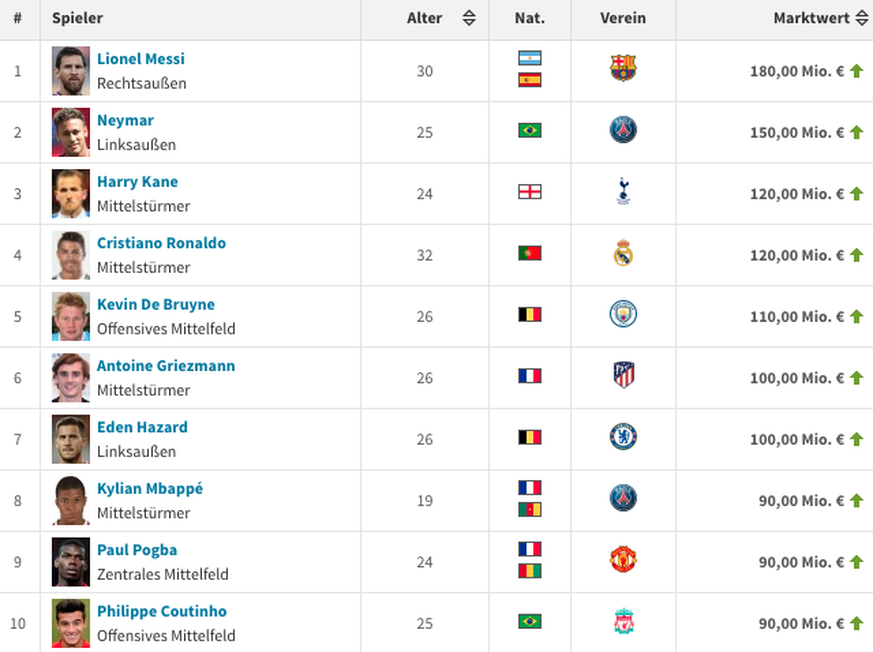Click Paul Pogba's portrait thumbnail
Image resolution: width=873 pixels, height=652 pixels.
point(71,561)
